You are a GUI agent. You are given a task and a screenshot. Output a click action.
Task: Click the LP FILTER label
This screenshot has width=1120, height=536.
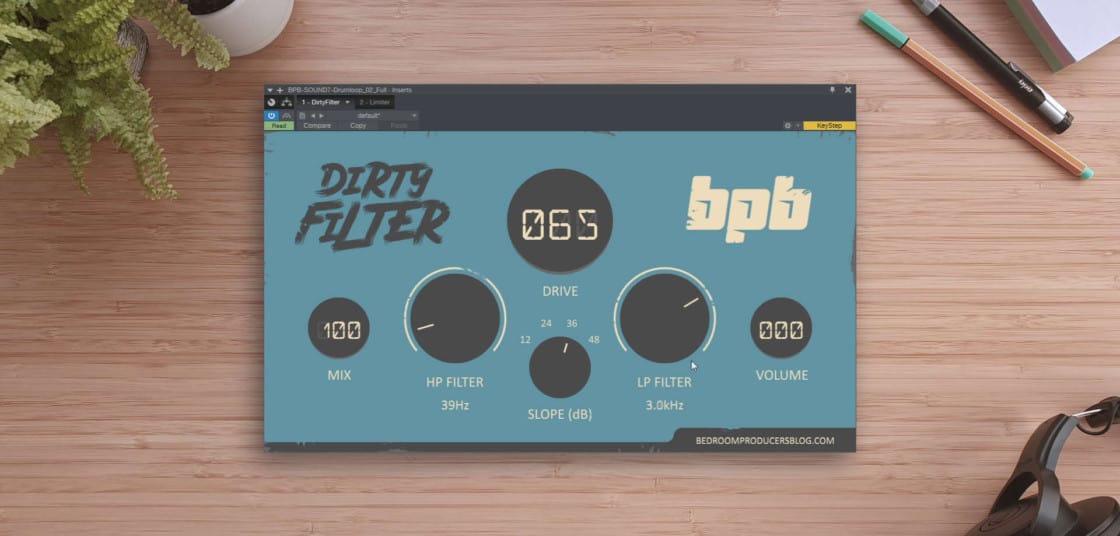[664, 382]
